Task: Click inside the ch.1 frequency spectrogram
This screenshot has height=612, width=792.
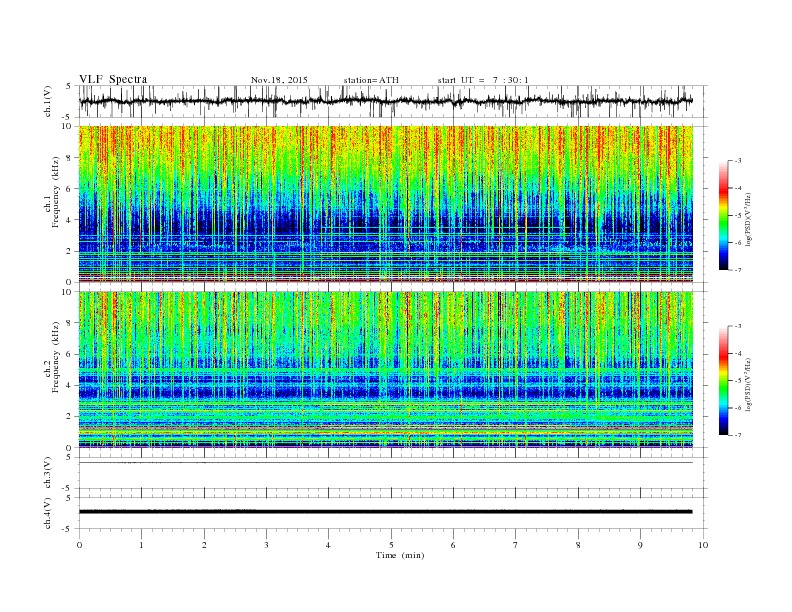Action: pos(385,204)
